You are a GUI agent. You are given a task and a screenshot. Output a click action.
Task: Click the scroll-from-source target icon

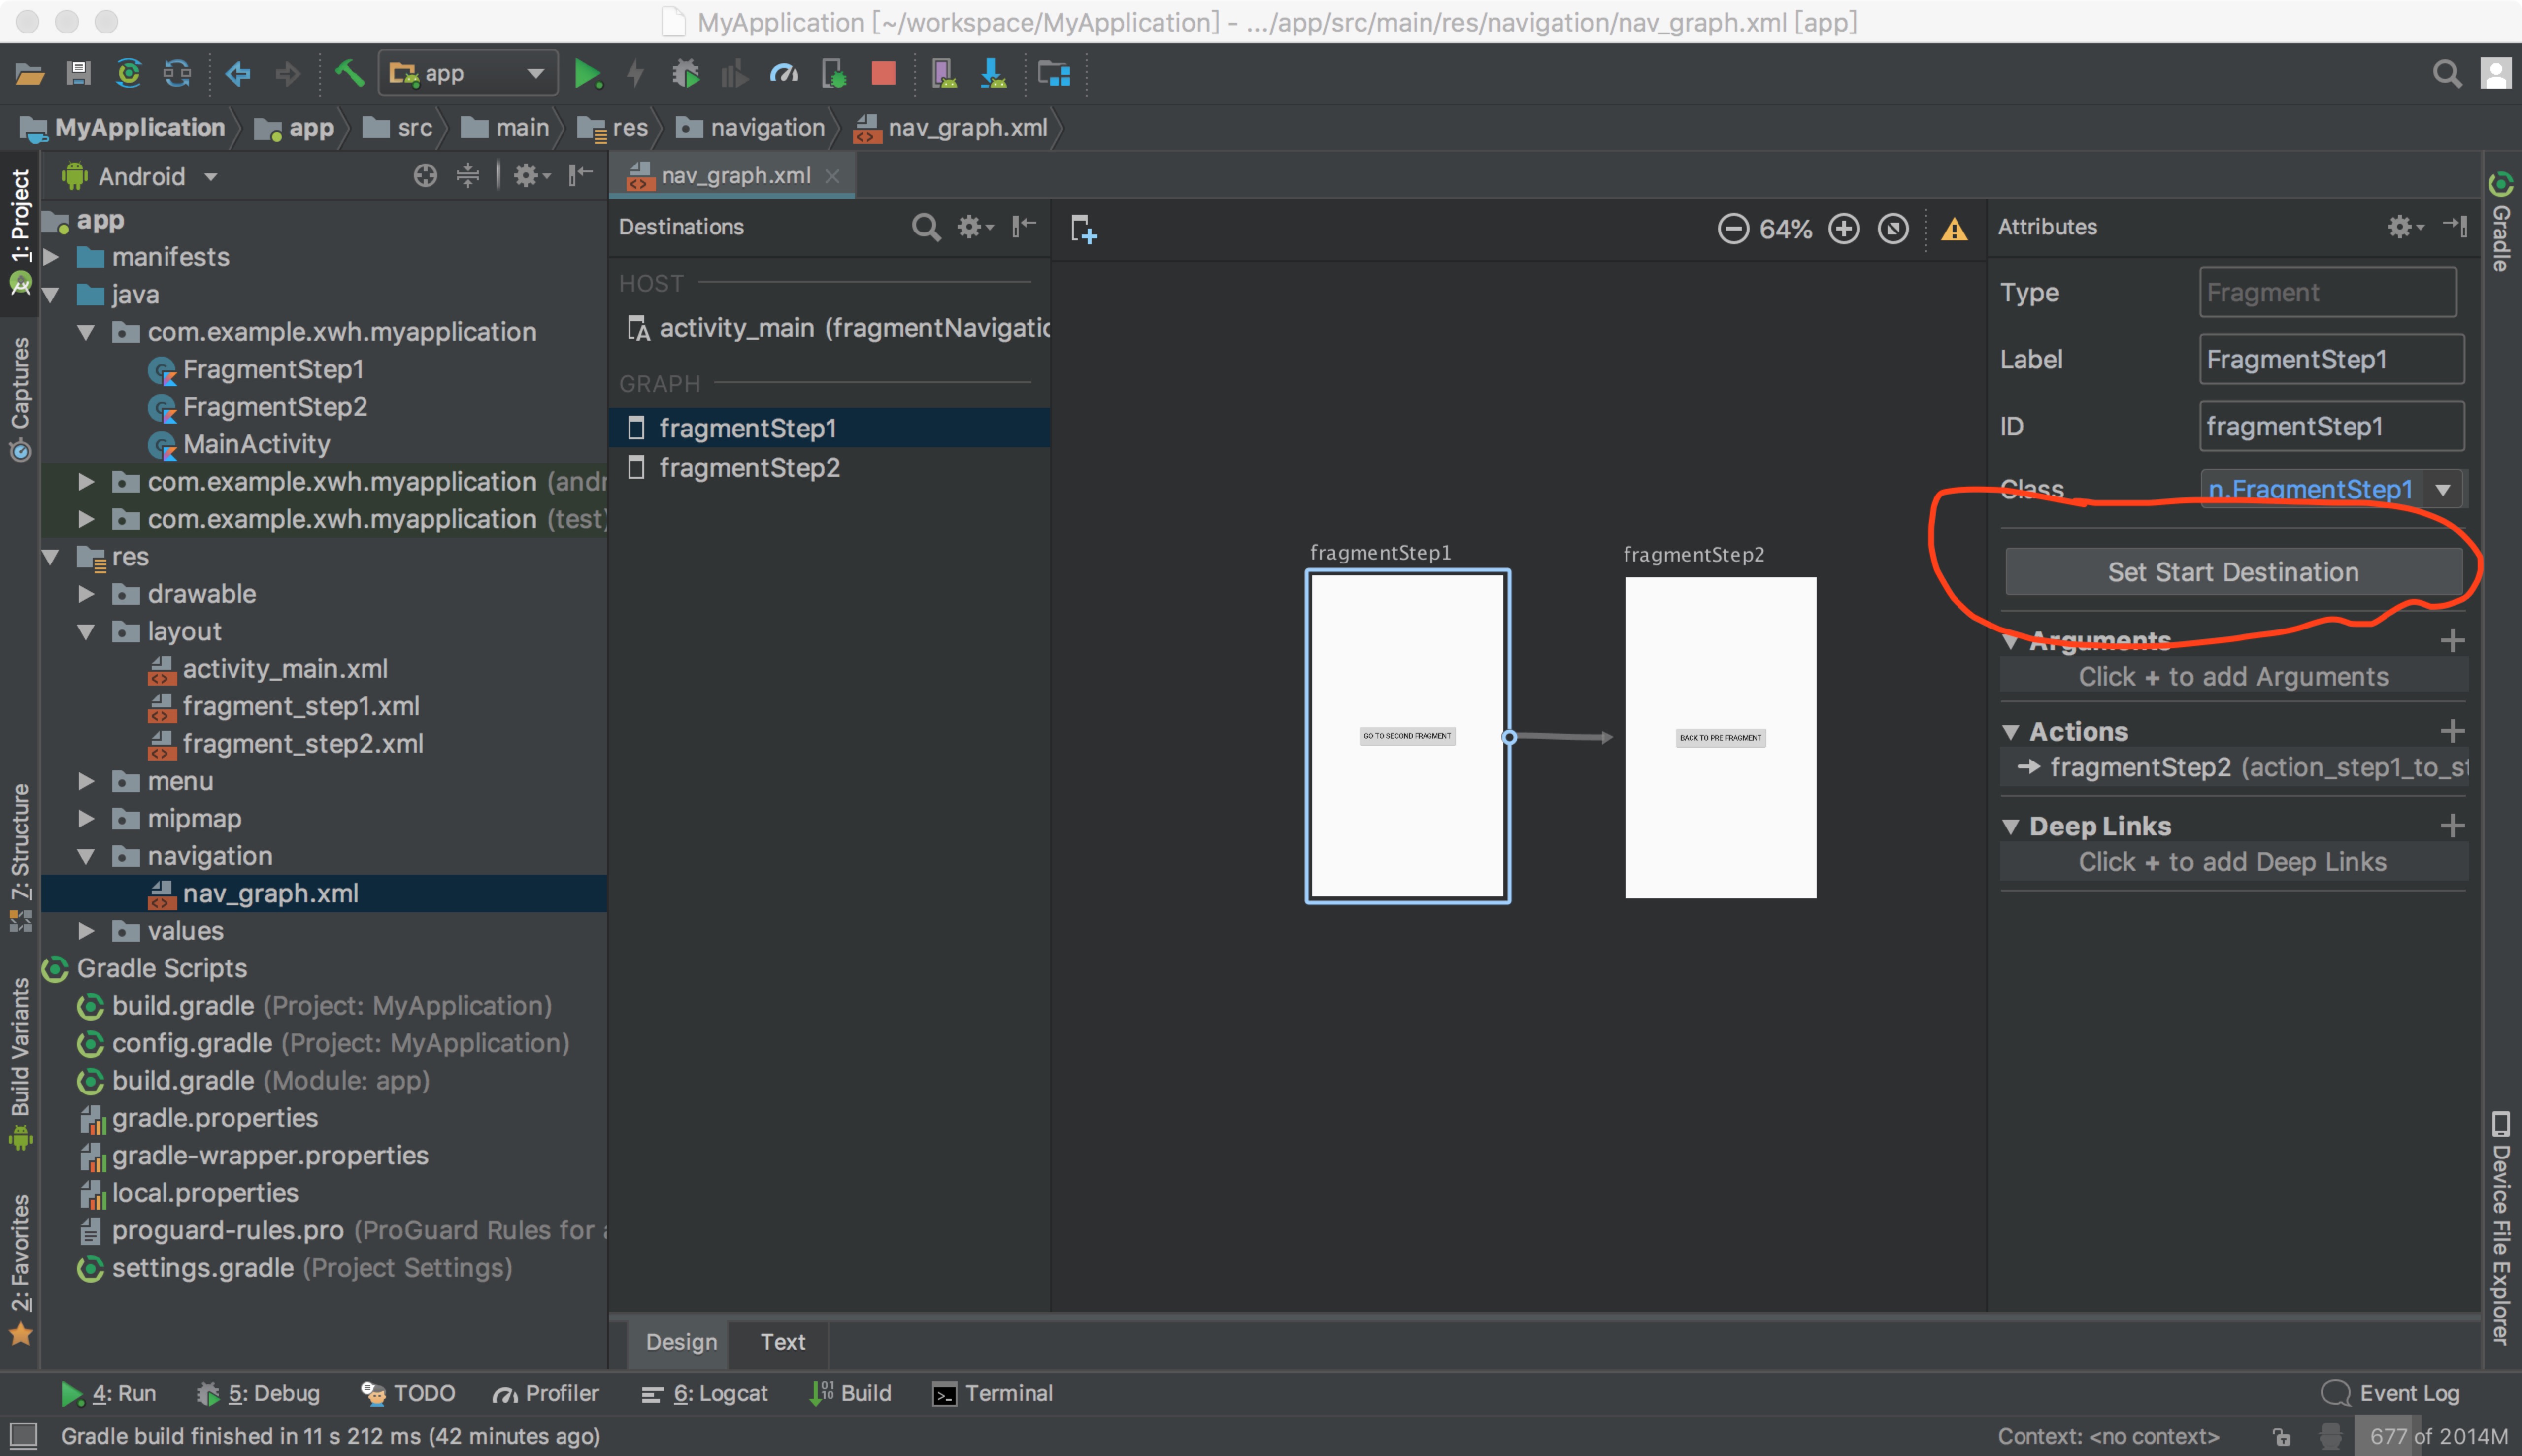[x=425, y=176]
